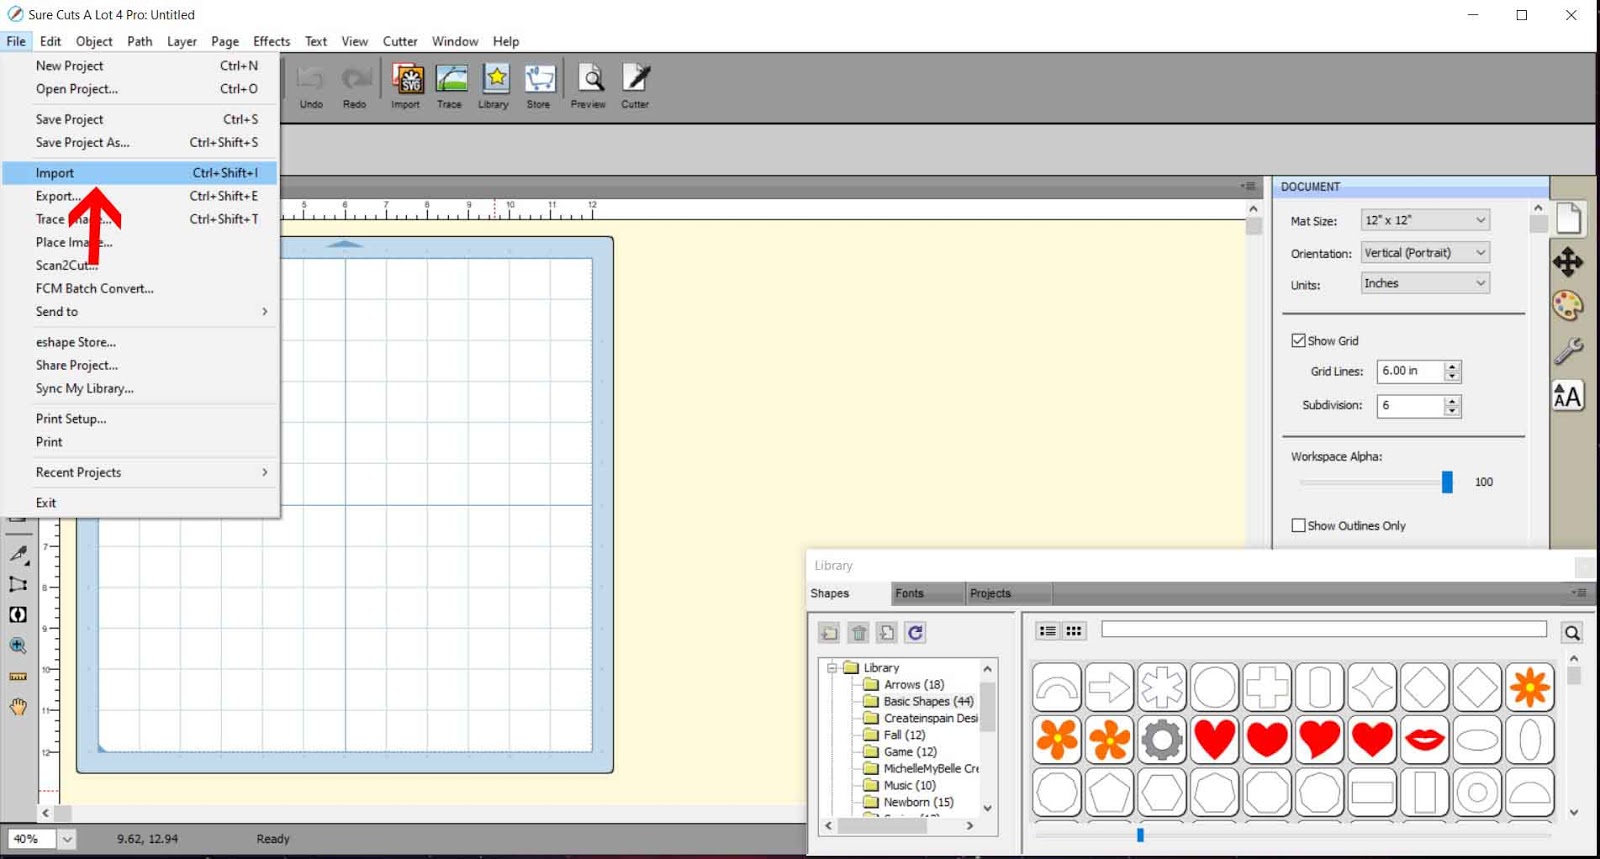Select the Measure ruler tool
1600x859 pixels.
[x=18, y=677]
